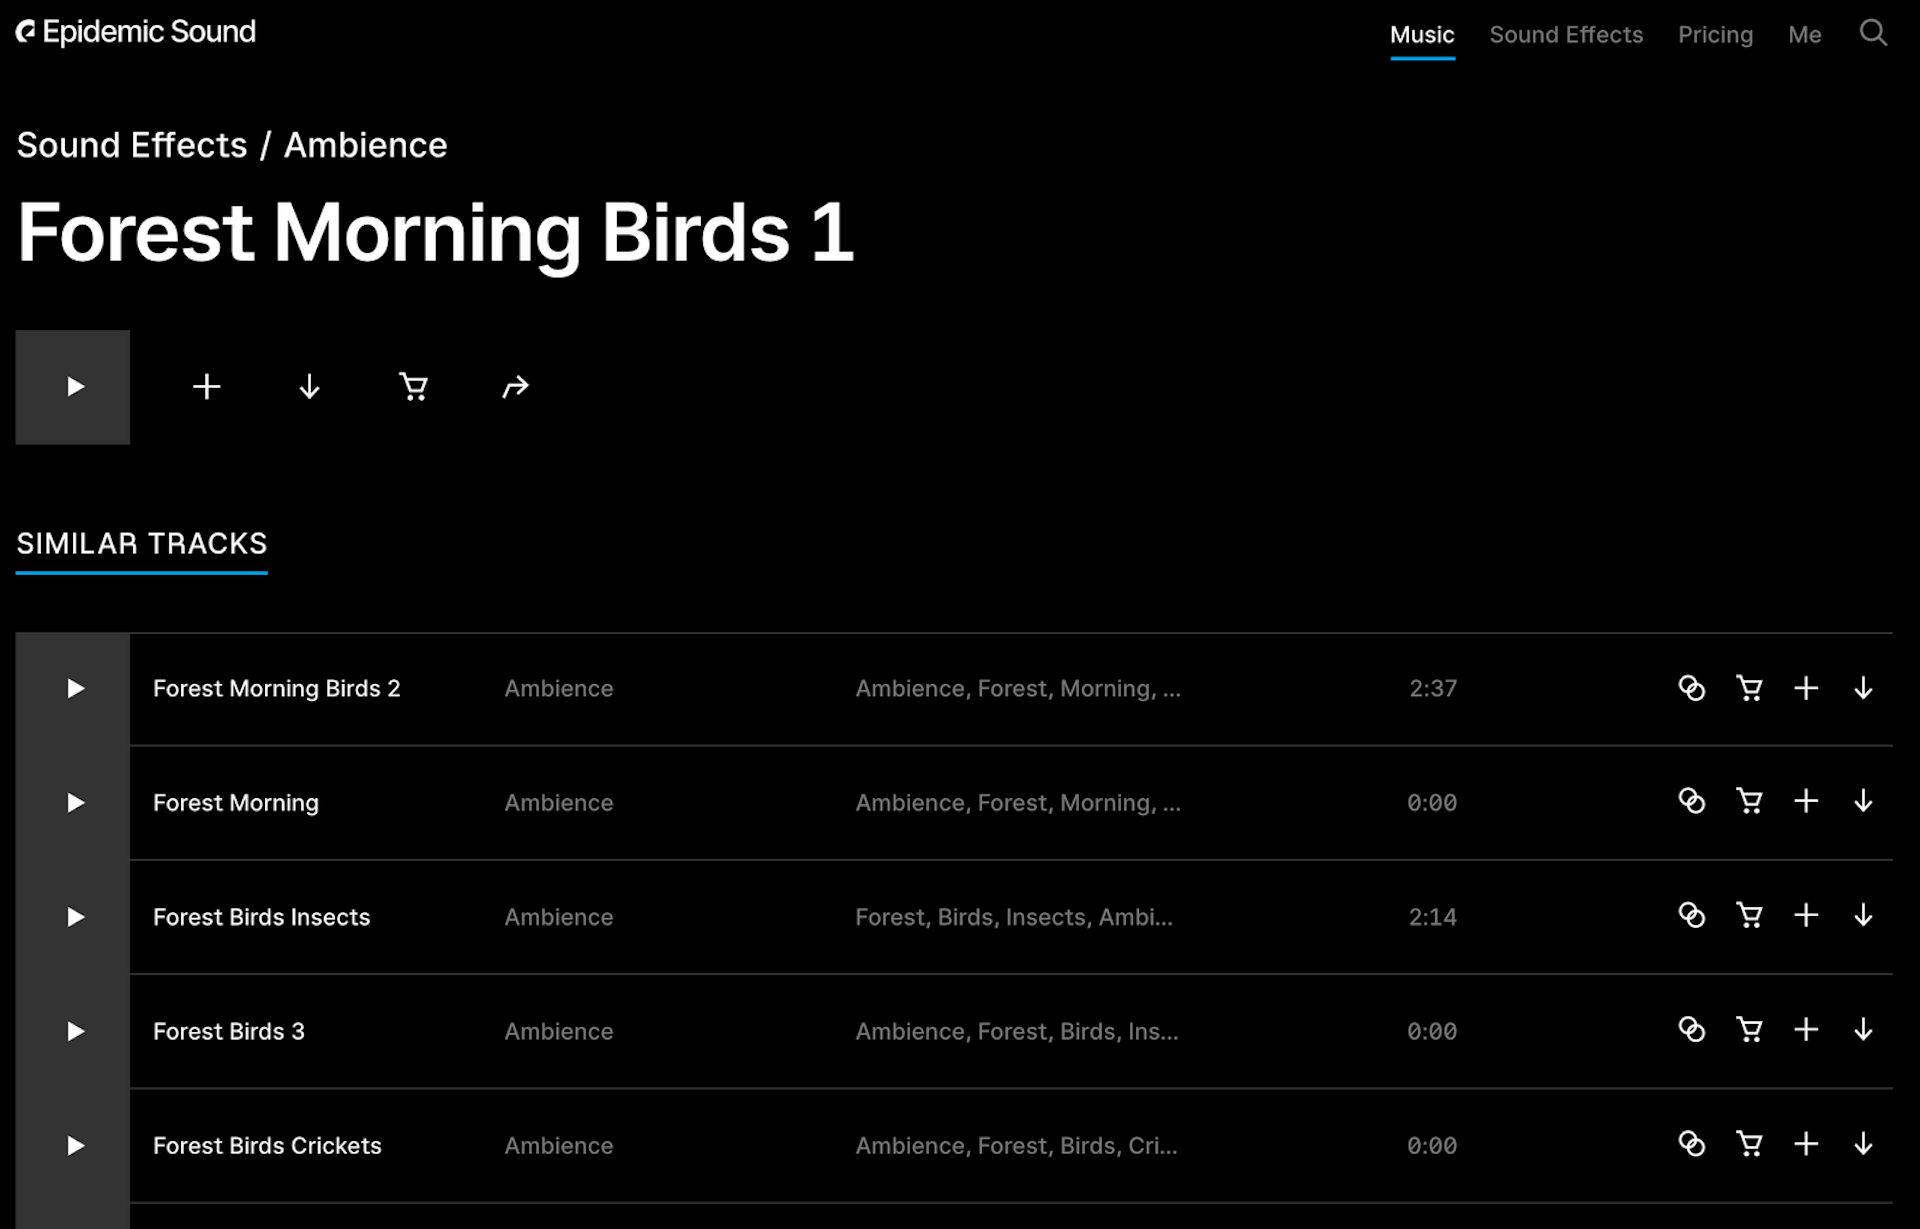Add main track to cart
The height and width of the screenshot is (1229, 1920).
point(413,387)
